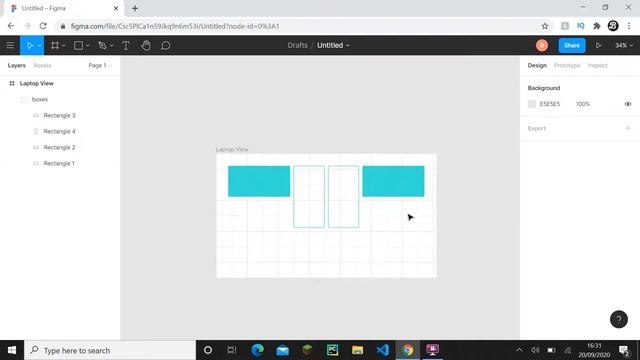Open File Explorer from taskbar

pyautogui.click(x=358, y=350)
